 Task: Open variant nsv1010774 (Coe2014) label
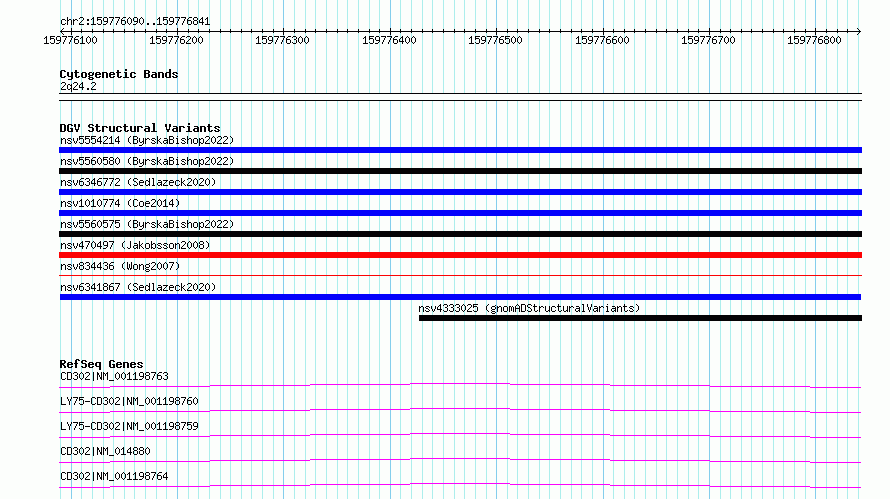(x=120, y=203)
